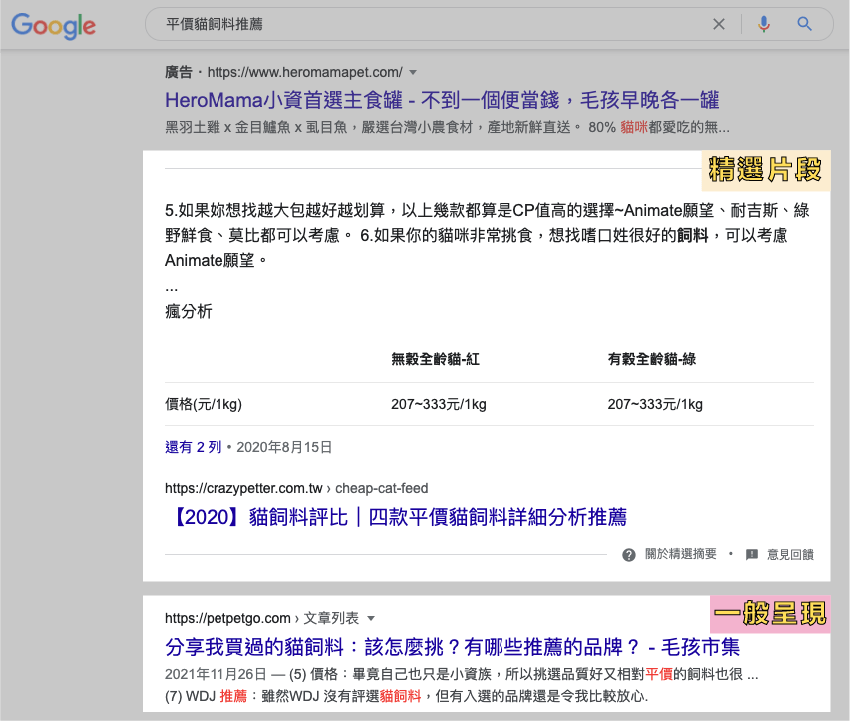The width and height of the screenshot is (850, 721).
Task: Click the magnifying glass search icon
Action: pyautogui.click(x=804, y=24)
